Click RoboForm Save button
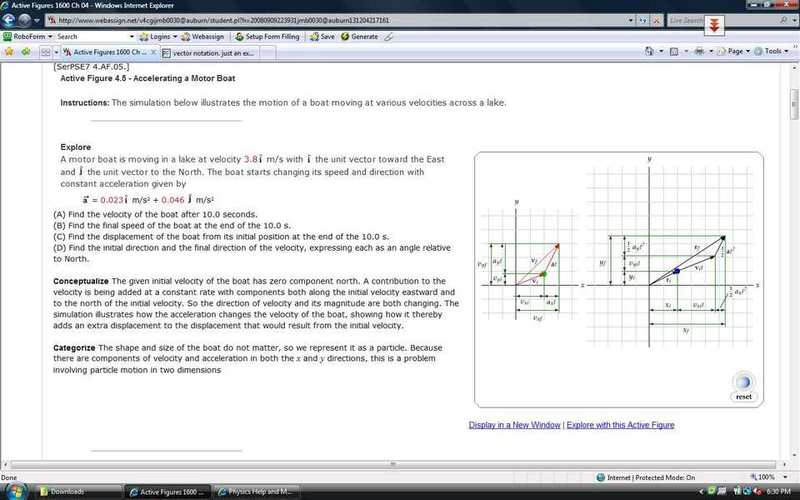 click(x=322, y=37)
